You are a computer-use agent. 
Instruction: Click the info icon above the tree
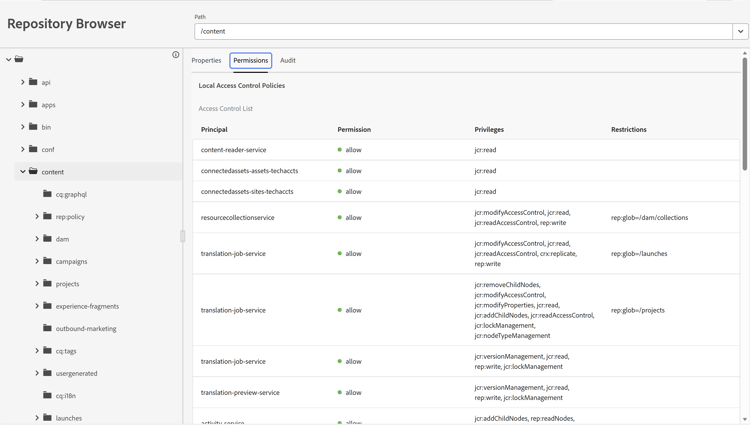176,55
